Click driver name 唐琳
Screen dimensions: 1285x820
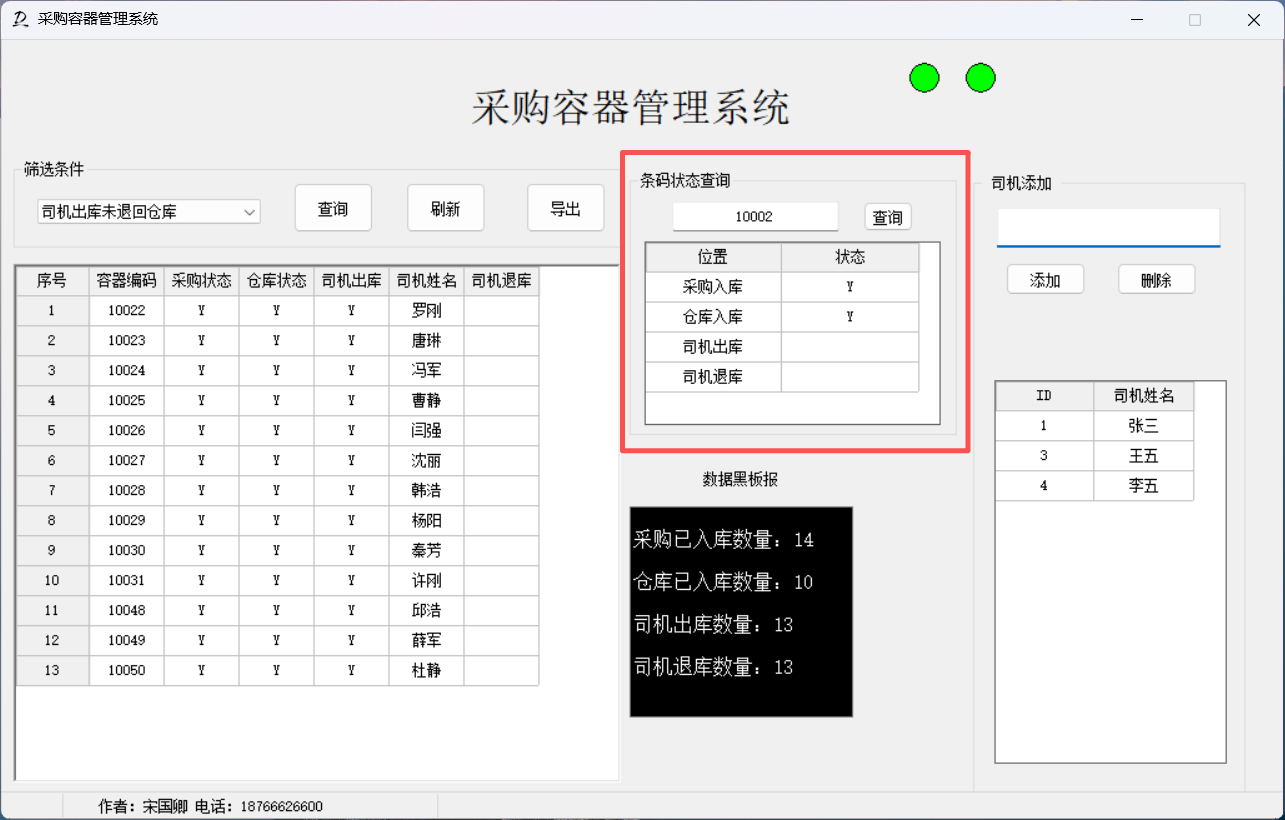point(427,341)
